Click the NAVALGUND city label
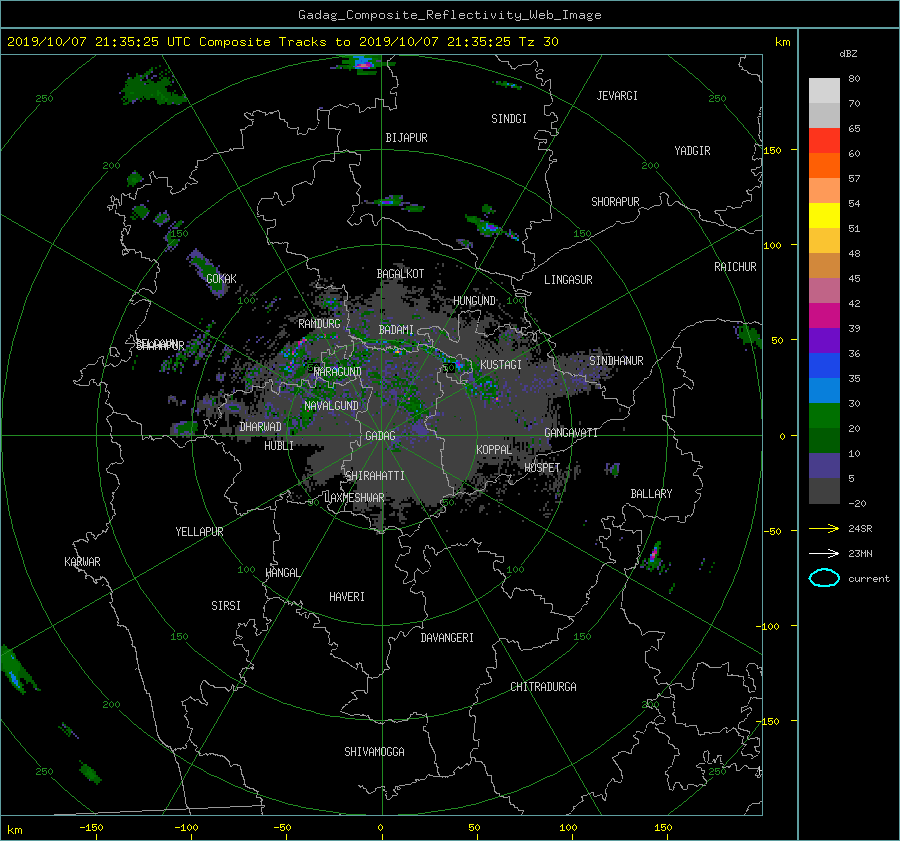900x841 pixels. click(x=331, y=406)
